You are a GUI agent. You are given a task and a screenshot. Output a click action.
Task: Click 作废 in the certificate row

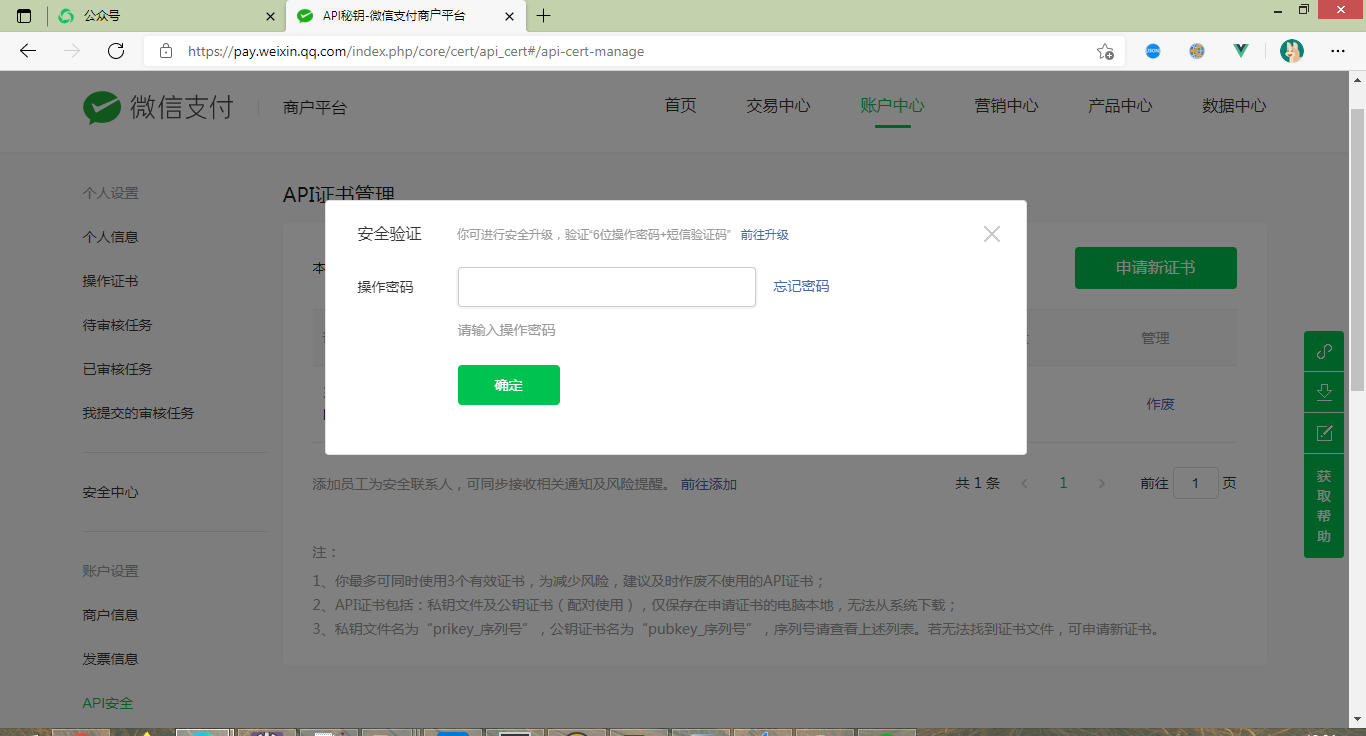[1160, 404]
